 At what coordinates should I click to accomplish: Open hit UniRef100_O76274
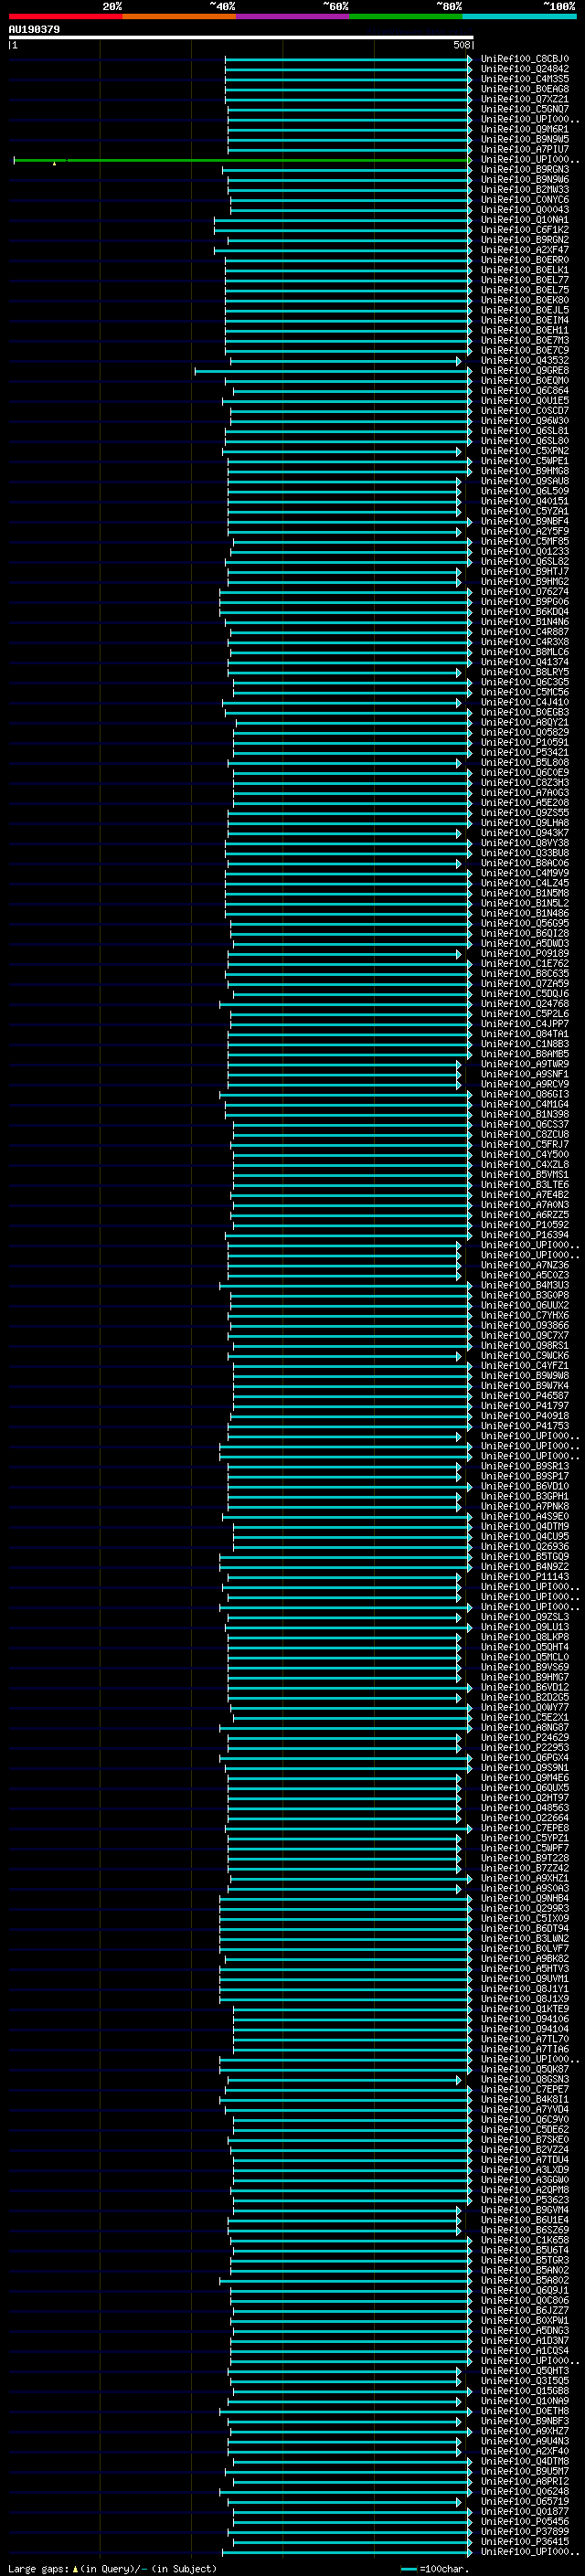coord(525,592)
